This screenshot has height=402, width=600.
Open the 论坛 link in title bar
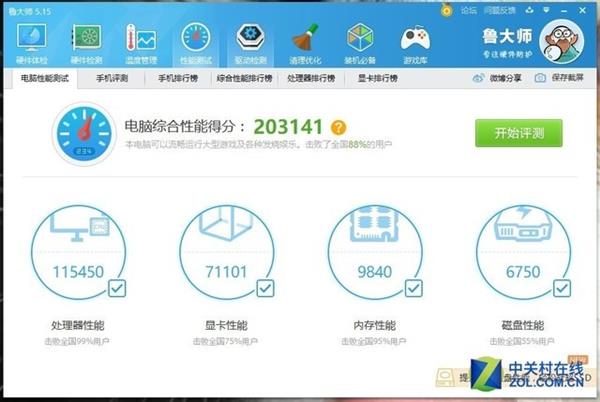(x=469, y=10)
